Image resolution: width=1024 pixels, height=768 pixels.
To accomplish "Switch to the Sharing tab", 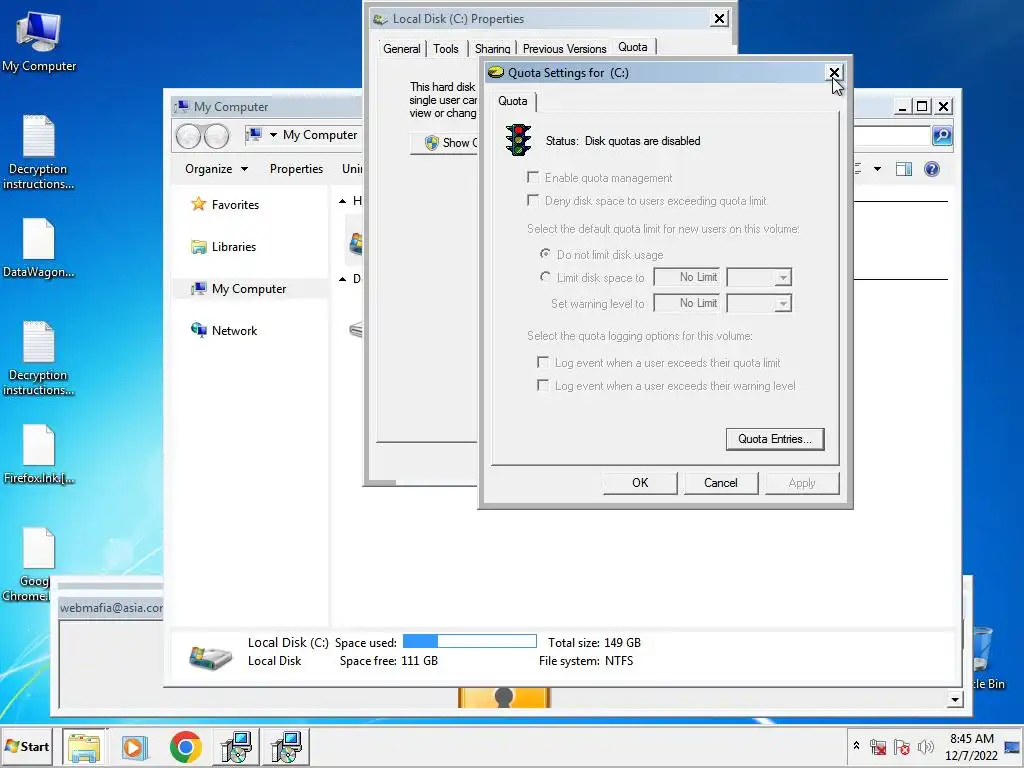I will pos(492,49).
